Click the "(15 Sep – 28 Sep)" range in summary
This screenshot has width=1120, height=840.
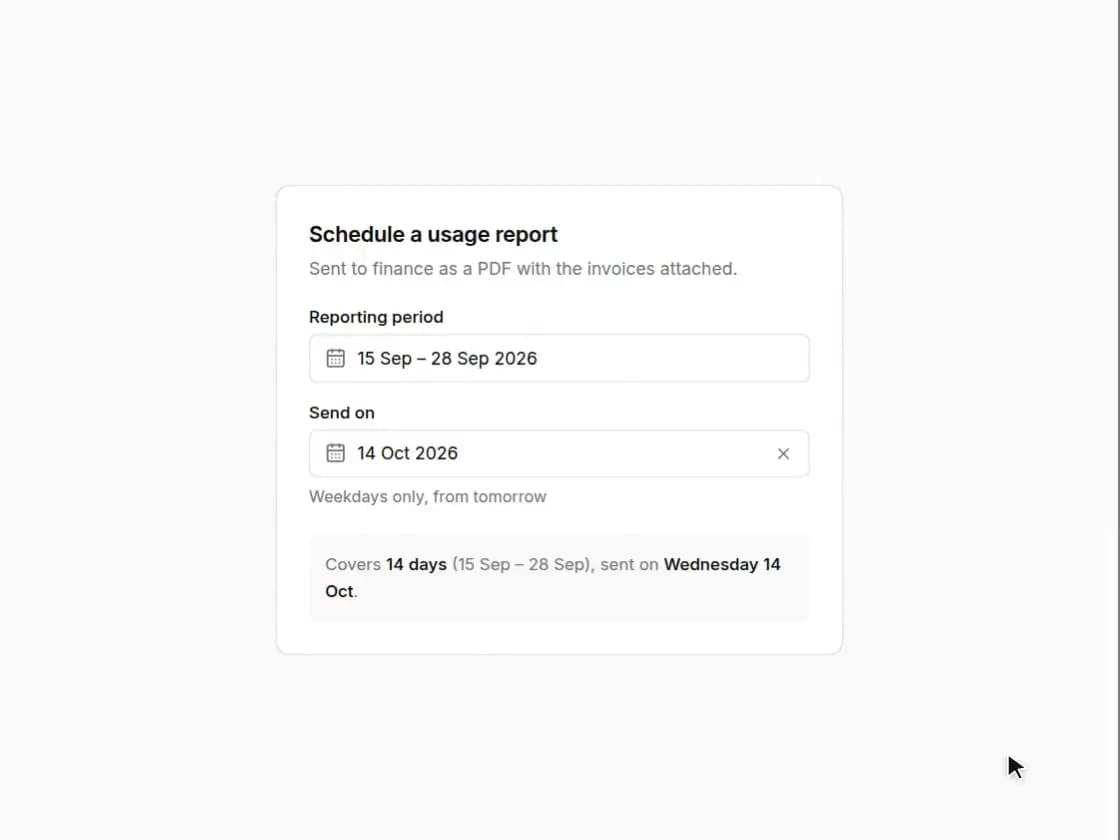522,564
